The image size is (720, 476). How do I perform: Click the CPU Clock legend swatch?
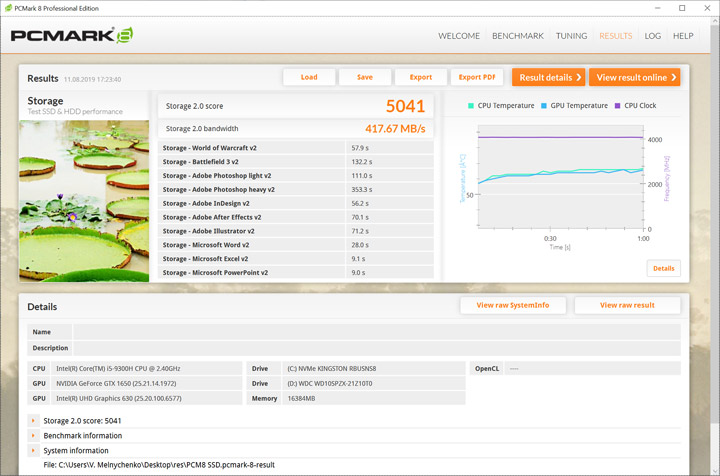coord(617,106)
